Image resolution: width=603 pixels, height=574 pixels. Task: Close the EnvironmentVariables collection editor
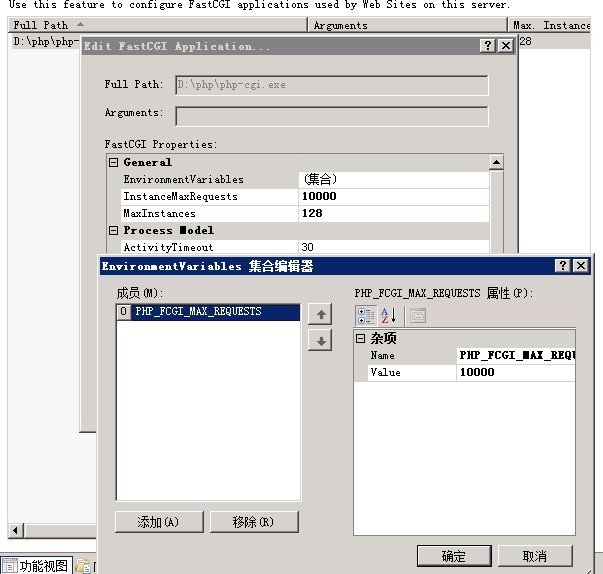580,266
